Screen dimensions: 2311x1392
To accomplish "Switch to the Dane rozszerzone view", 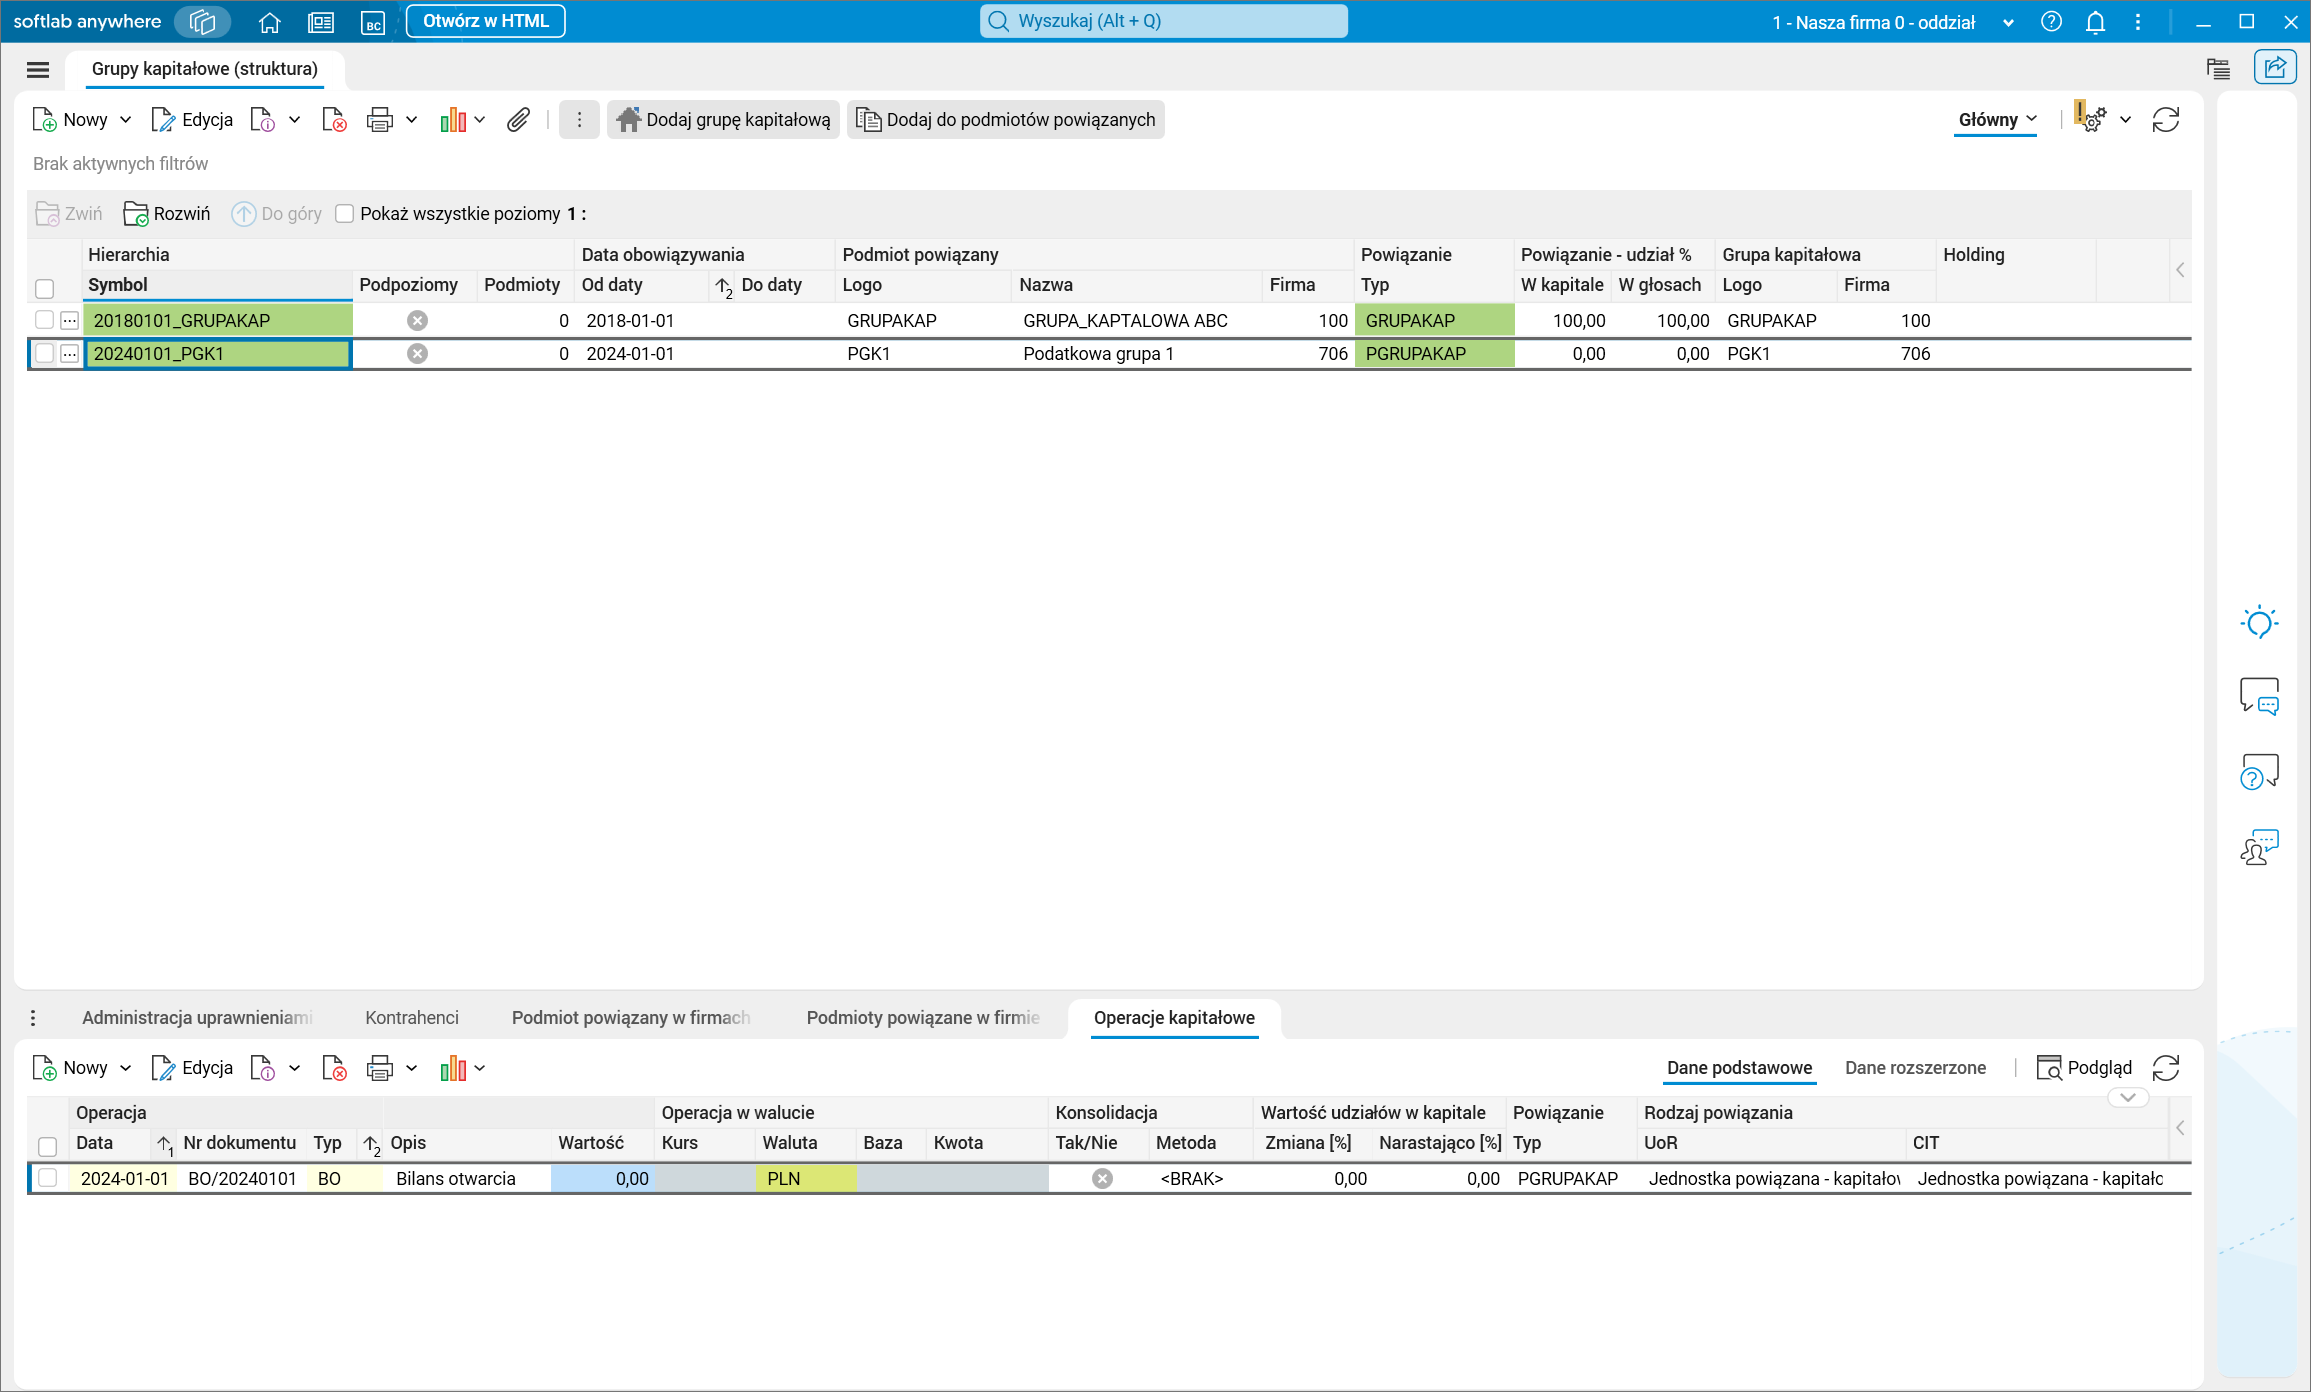I will 1914,1068.
